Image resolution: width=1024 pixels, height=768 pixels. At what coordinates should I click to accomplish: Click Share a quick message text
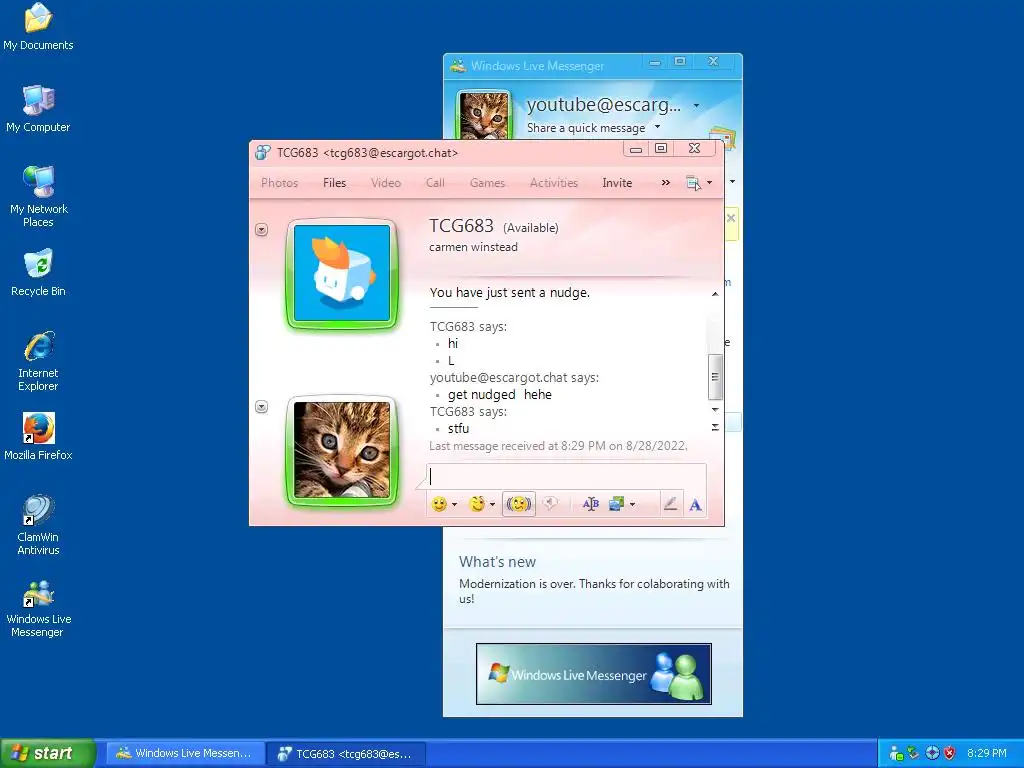coord(586,128)
